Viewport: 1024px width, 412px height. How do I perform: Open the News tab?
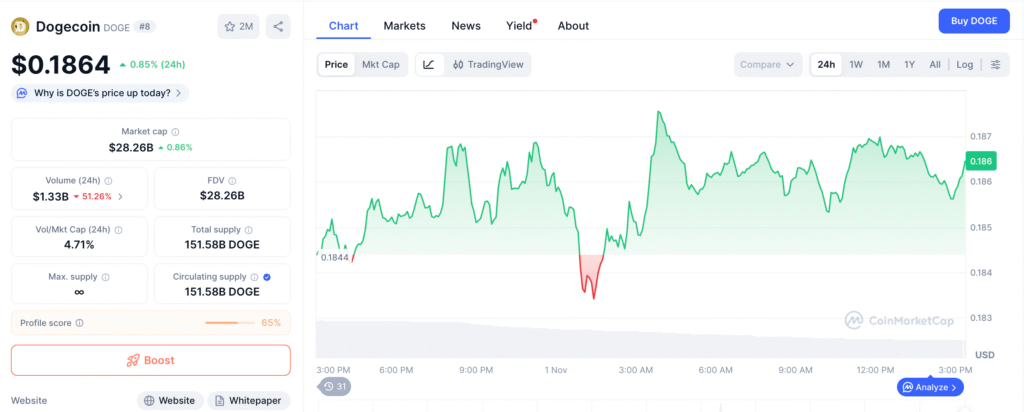point(465,25)
